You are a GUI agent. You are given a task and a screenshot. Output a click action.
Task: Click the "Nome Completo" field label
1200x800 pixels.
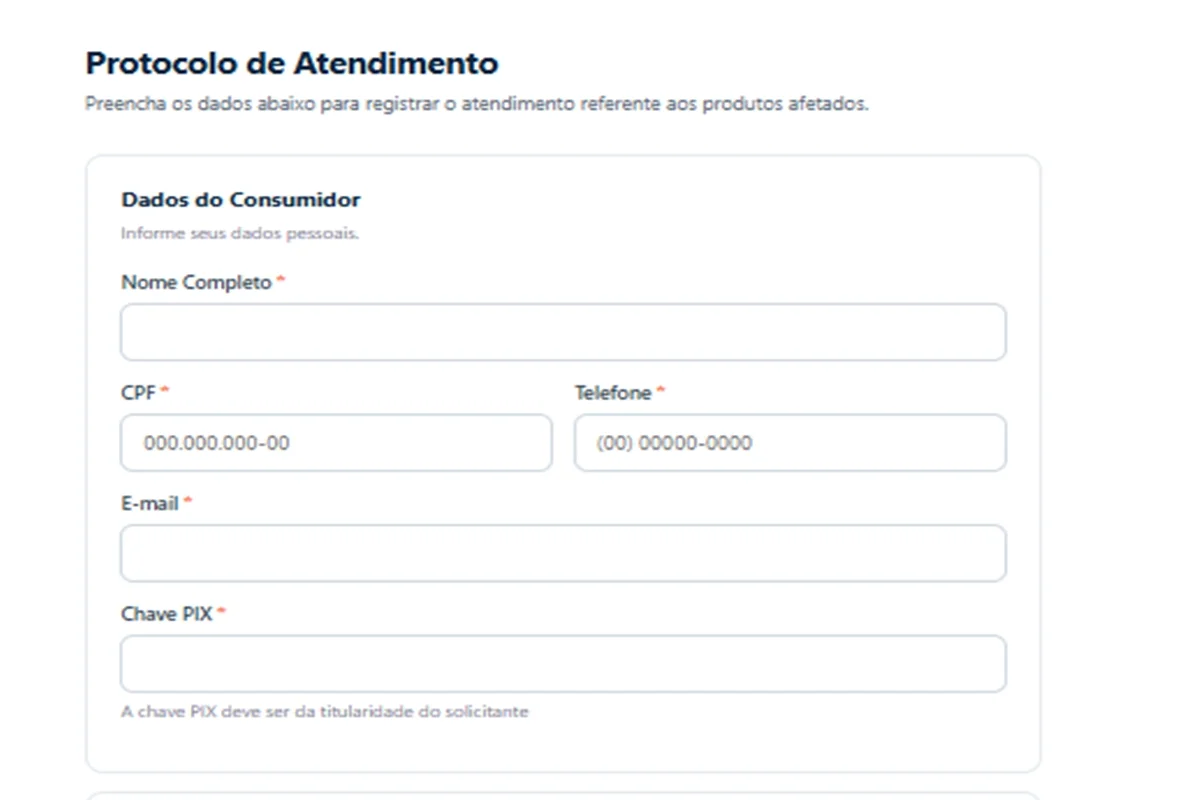pos(196,283)
